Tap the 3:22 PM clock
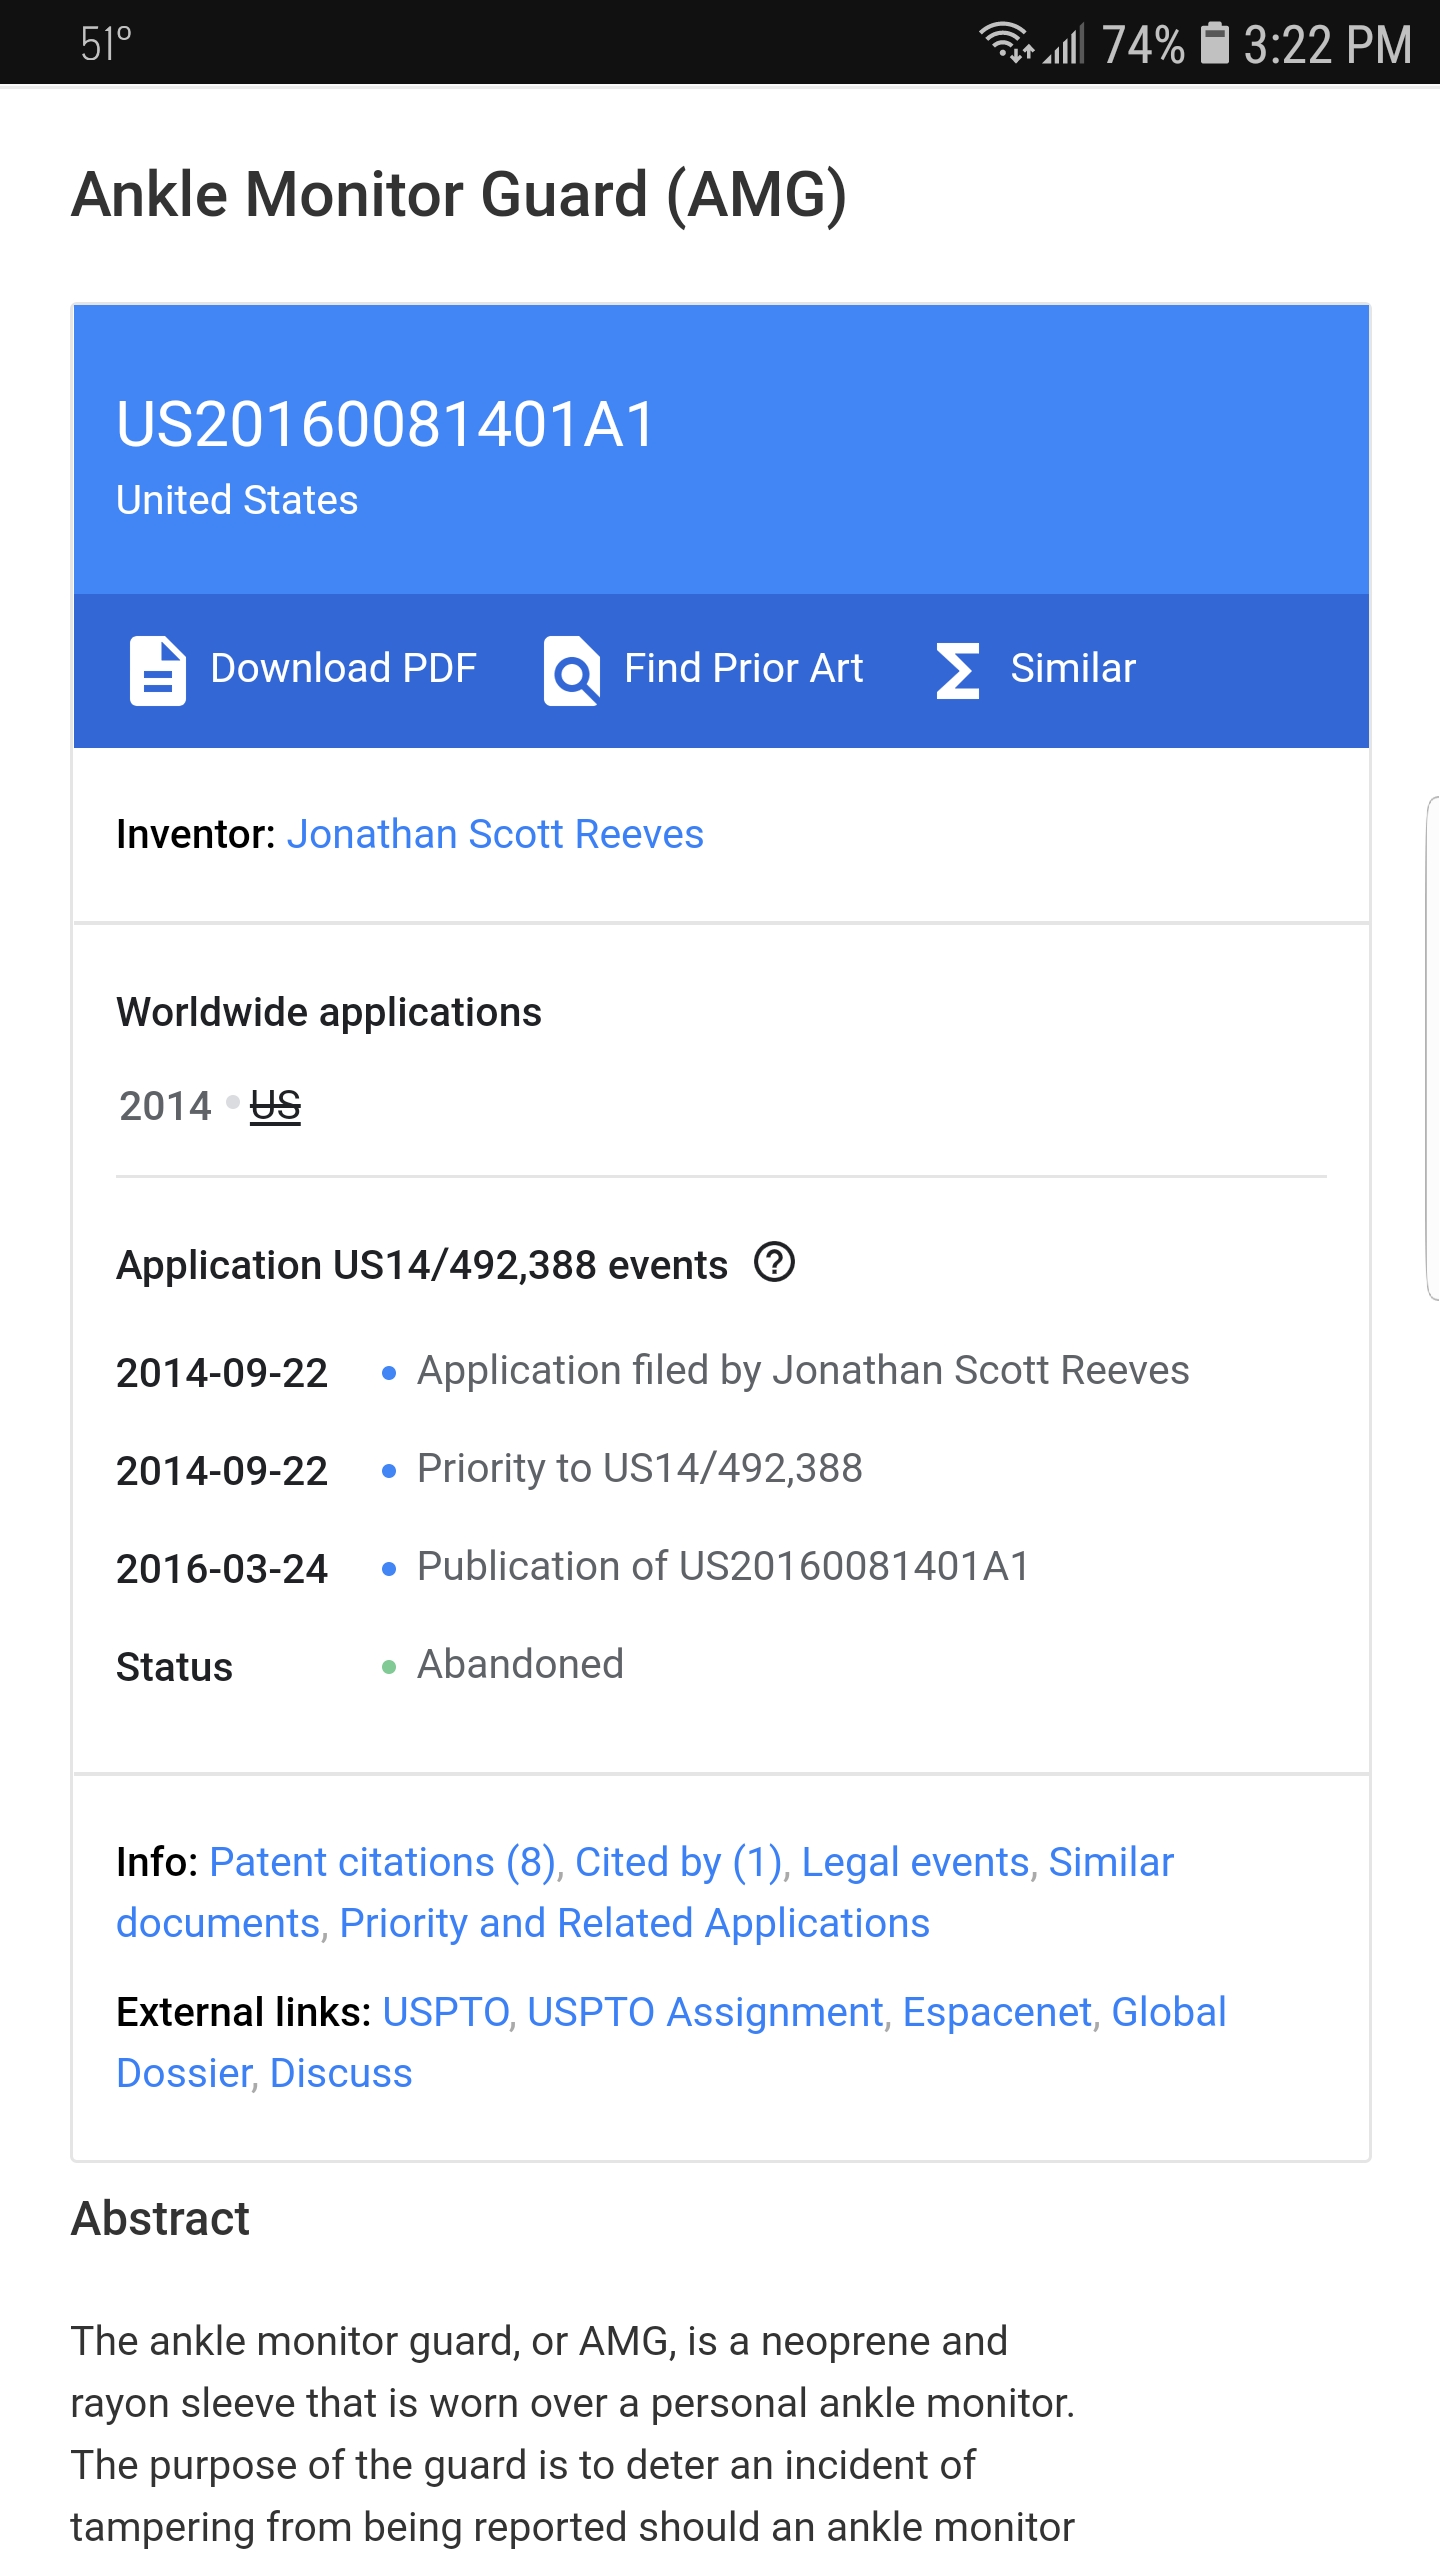Viewport: 1440px width, 2560px height. (1327, 44)
